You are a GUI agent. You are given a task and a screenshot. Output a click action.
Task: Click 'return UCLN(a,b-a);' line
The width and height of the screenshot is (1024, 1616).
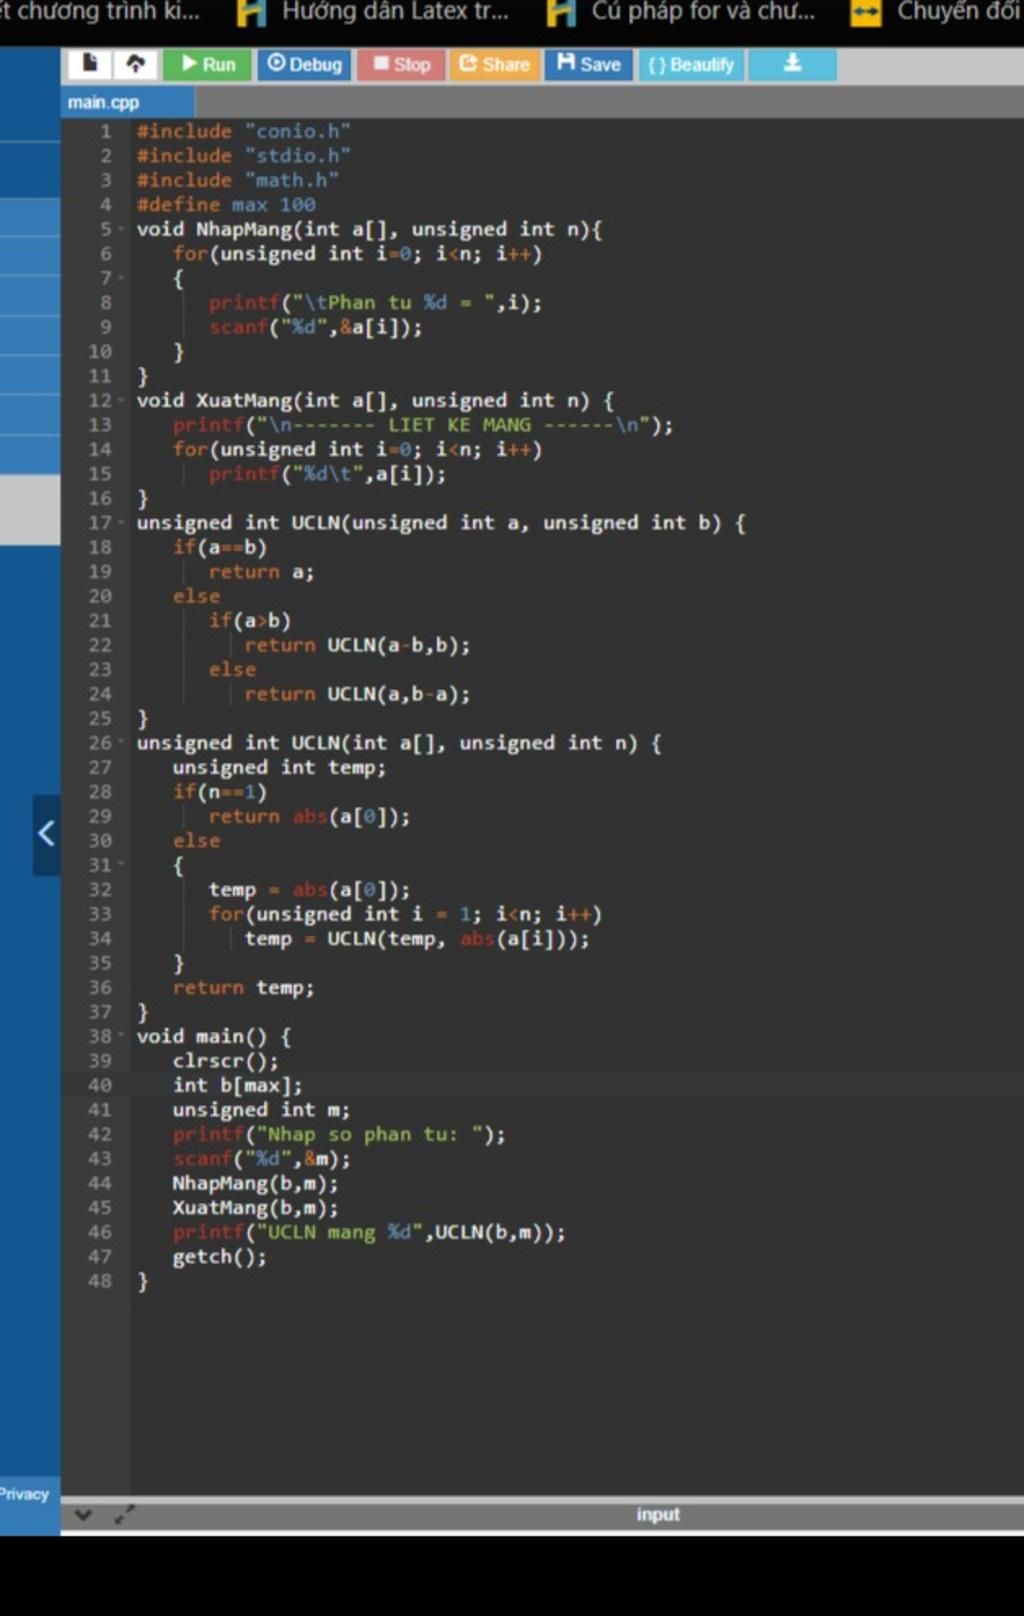pos(357,694)
